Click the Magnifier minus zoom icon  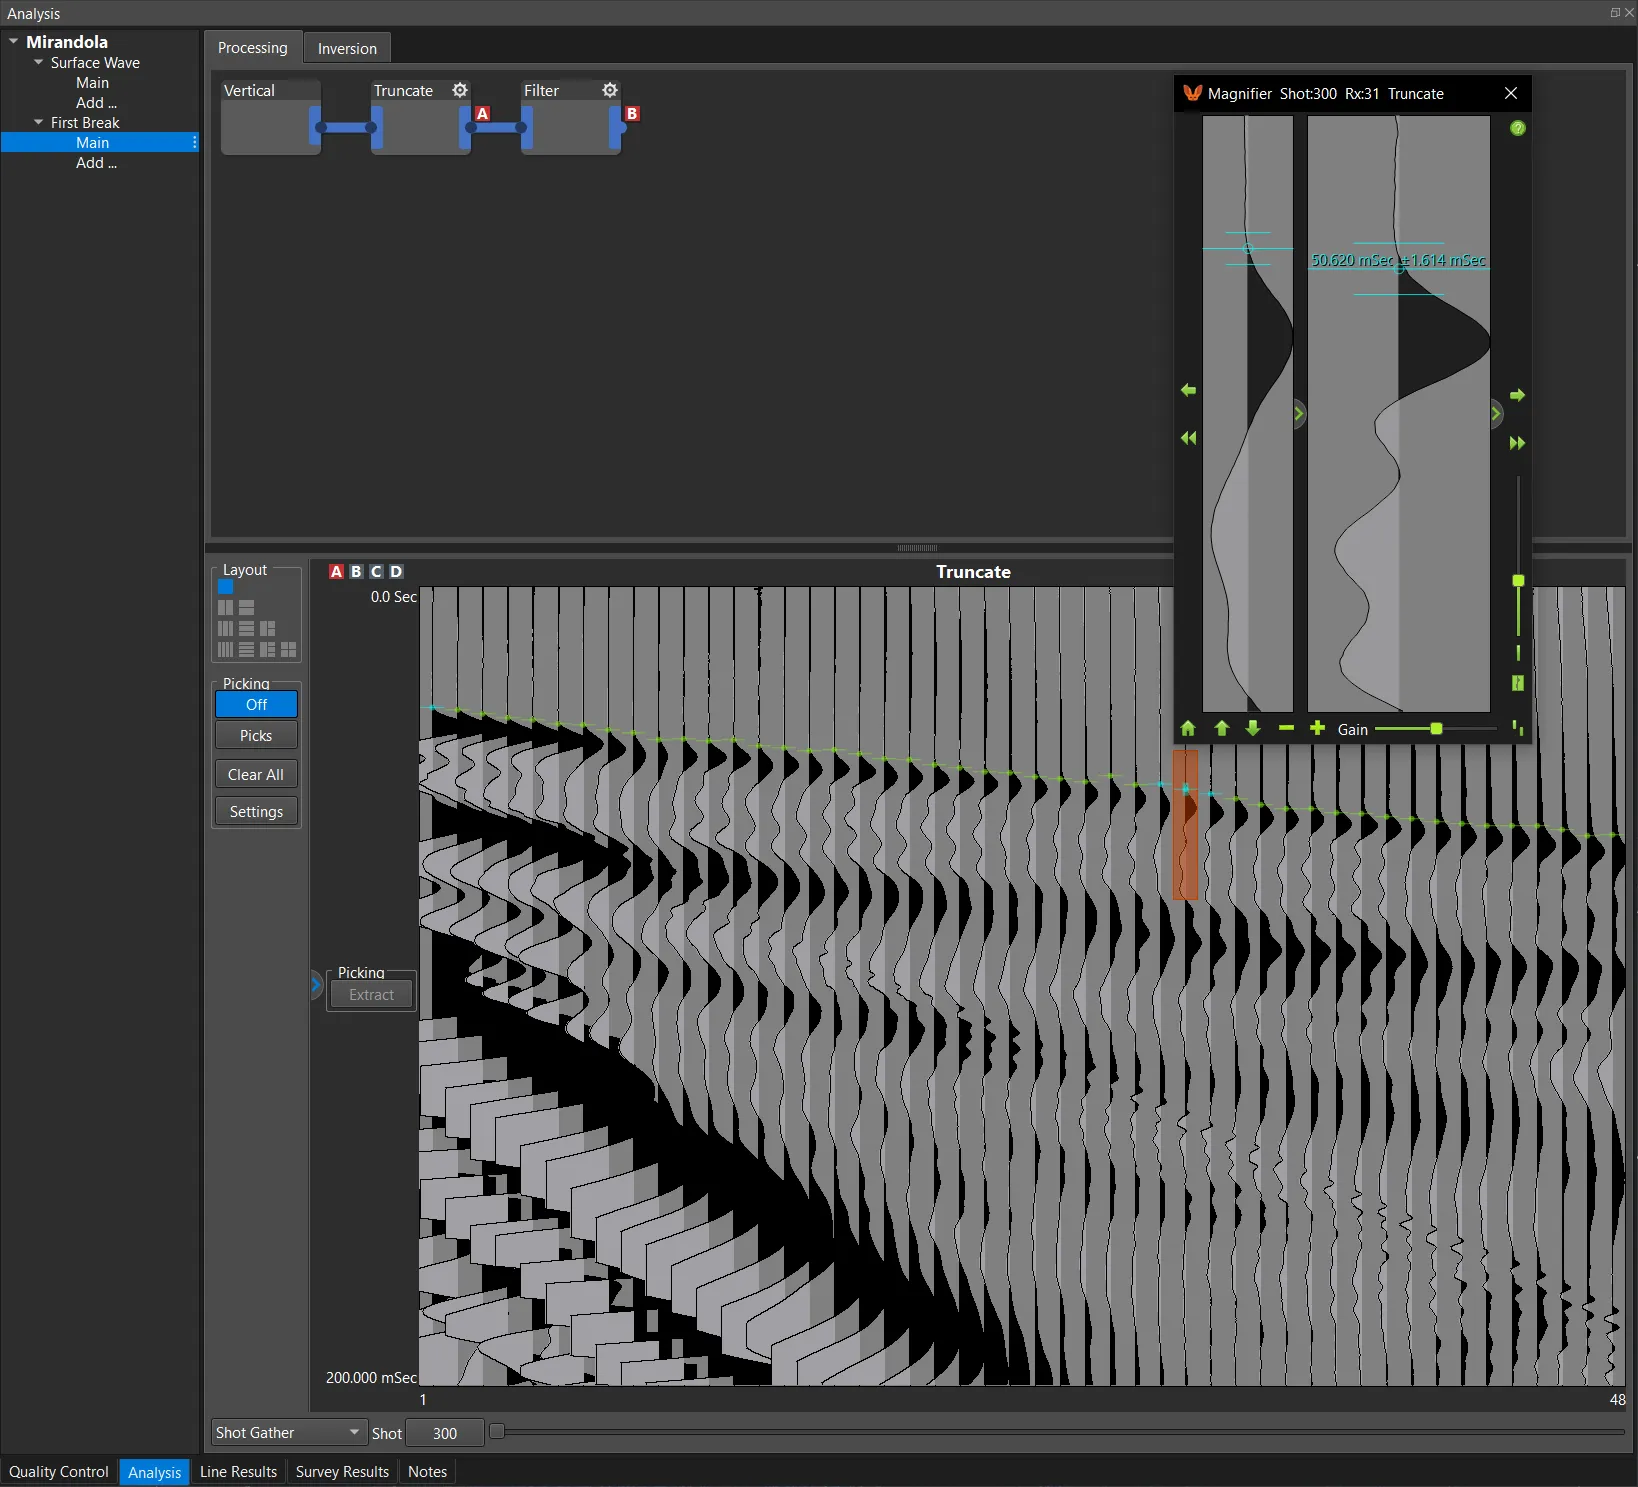pos(1286,728)
